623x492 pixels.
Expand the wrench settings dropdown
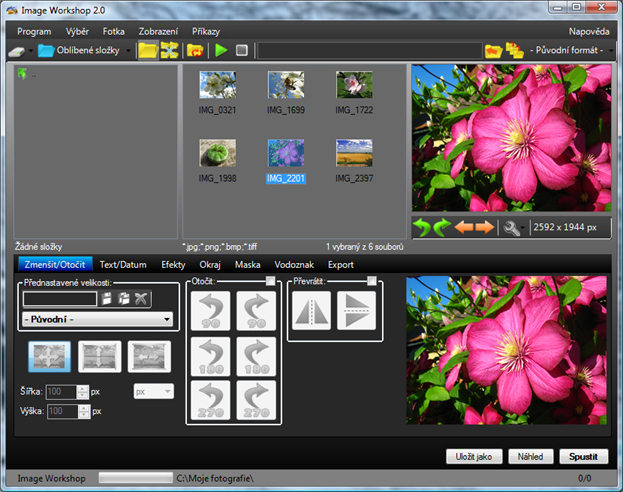coord(514,228)
